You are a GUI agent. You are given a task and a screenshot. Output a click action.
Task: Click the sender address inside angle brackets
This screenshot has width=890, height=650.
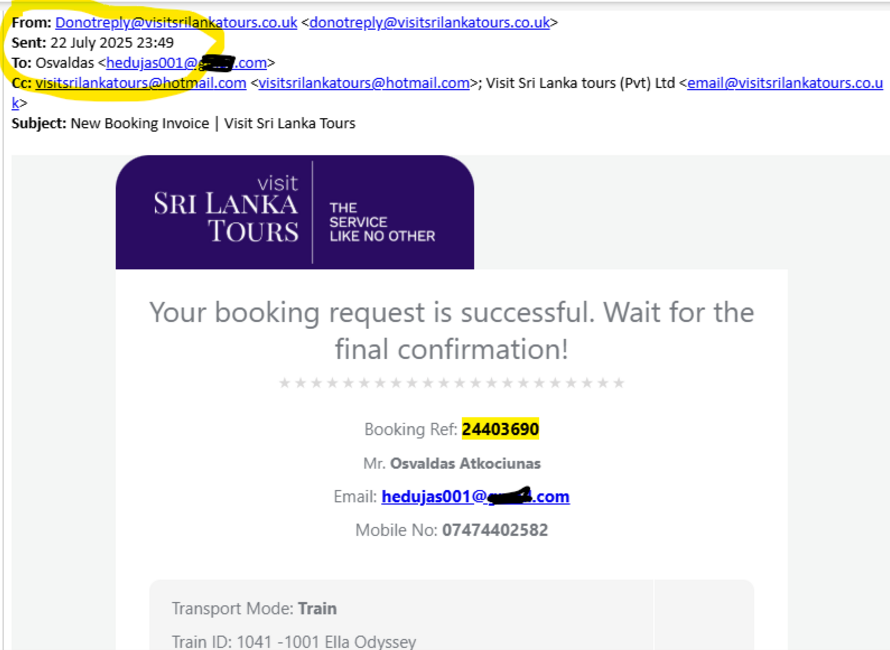pos(429,22)
